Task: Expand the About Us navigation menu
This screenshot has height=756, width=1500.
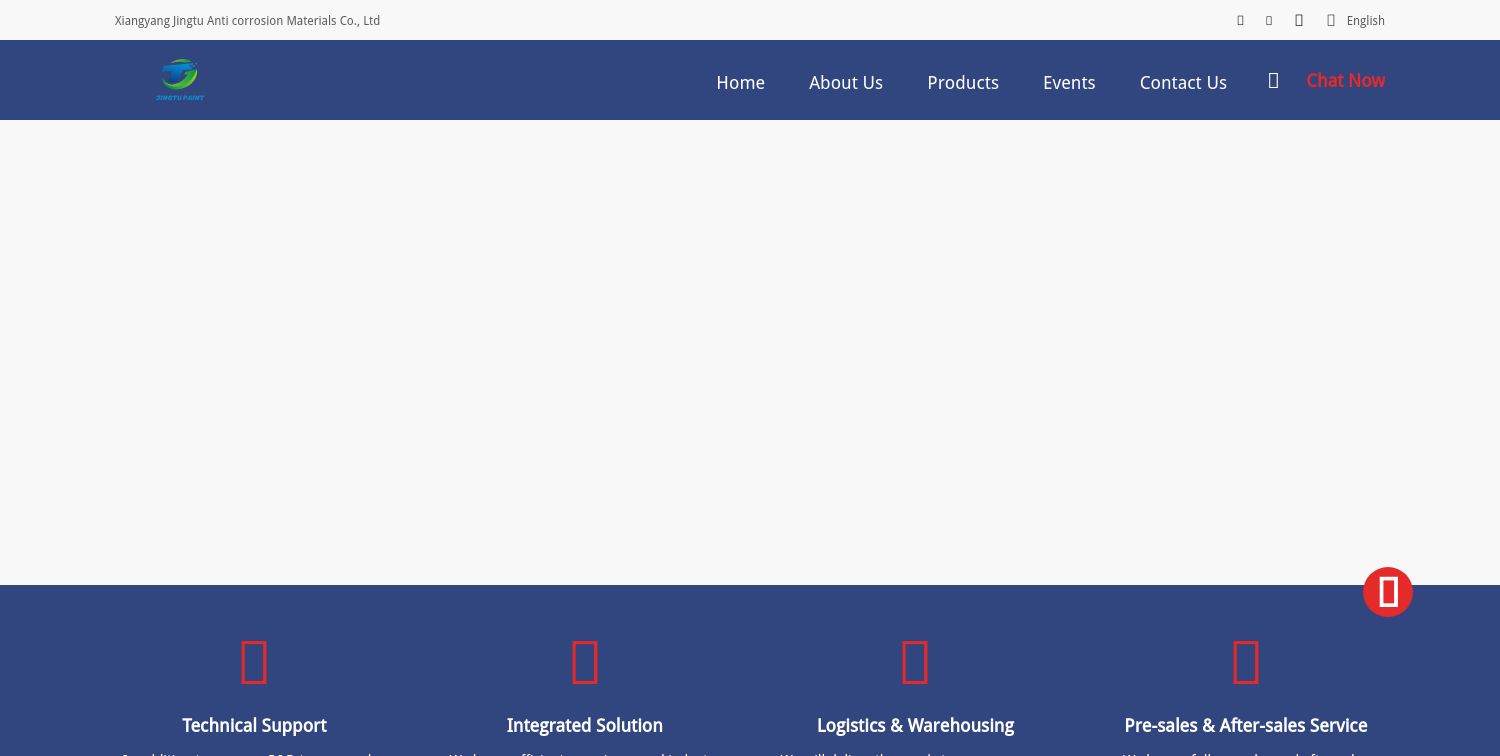Action: (x=845, y=83)
